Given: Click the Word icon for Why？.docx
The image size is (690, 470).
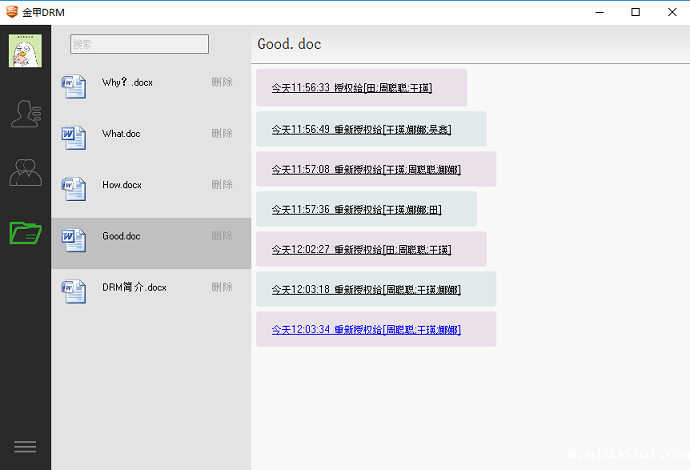Looking at the screenshot, I should [x=74, y=85].
